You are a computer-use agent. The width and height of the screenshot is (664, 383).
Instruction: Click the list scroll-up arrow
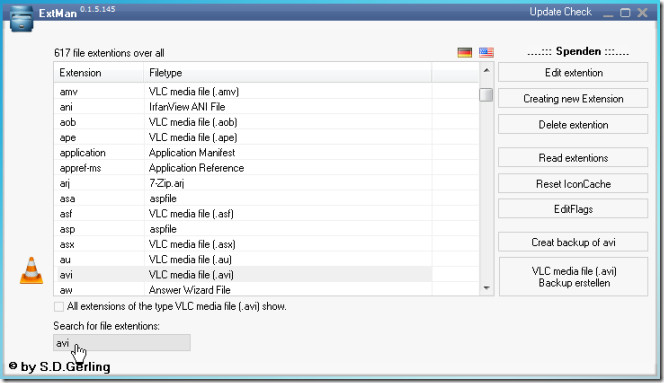487,70
